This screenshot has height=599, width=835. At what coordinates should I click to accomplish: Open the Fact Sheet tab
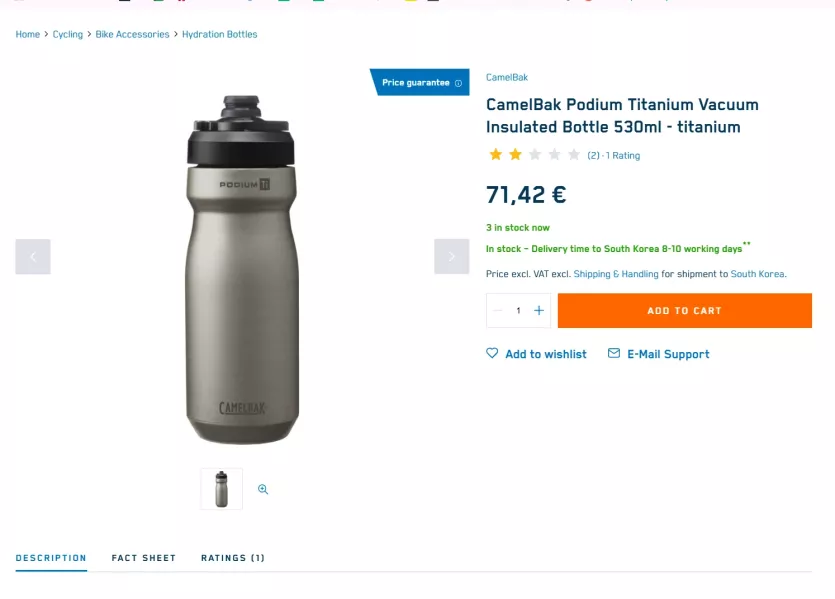144,558
